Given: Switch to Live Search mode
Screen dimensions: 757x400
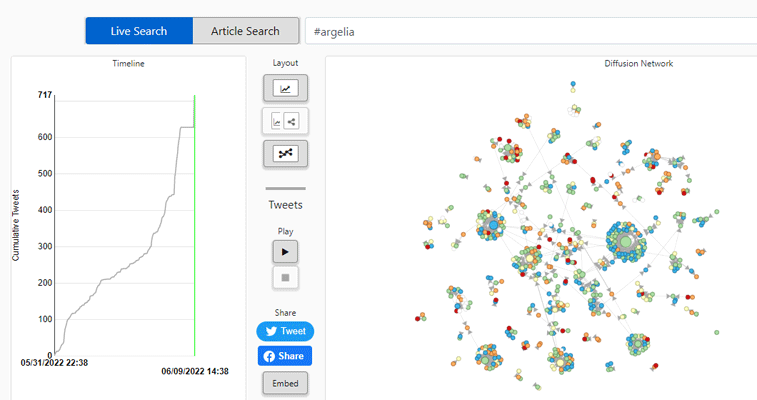Looking at the screenshot, I should [139, 31].
